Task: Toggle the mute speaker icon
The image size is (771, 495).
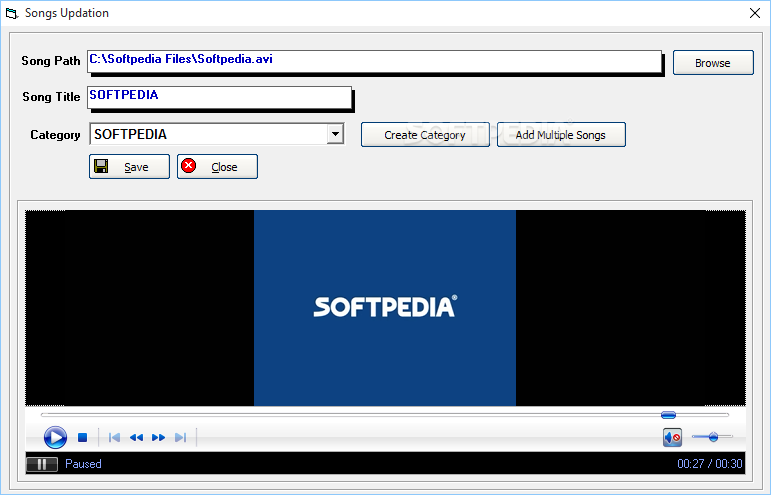Action: [x=672, y=437]
